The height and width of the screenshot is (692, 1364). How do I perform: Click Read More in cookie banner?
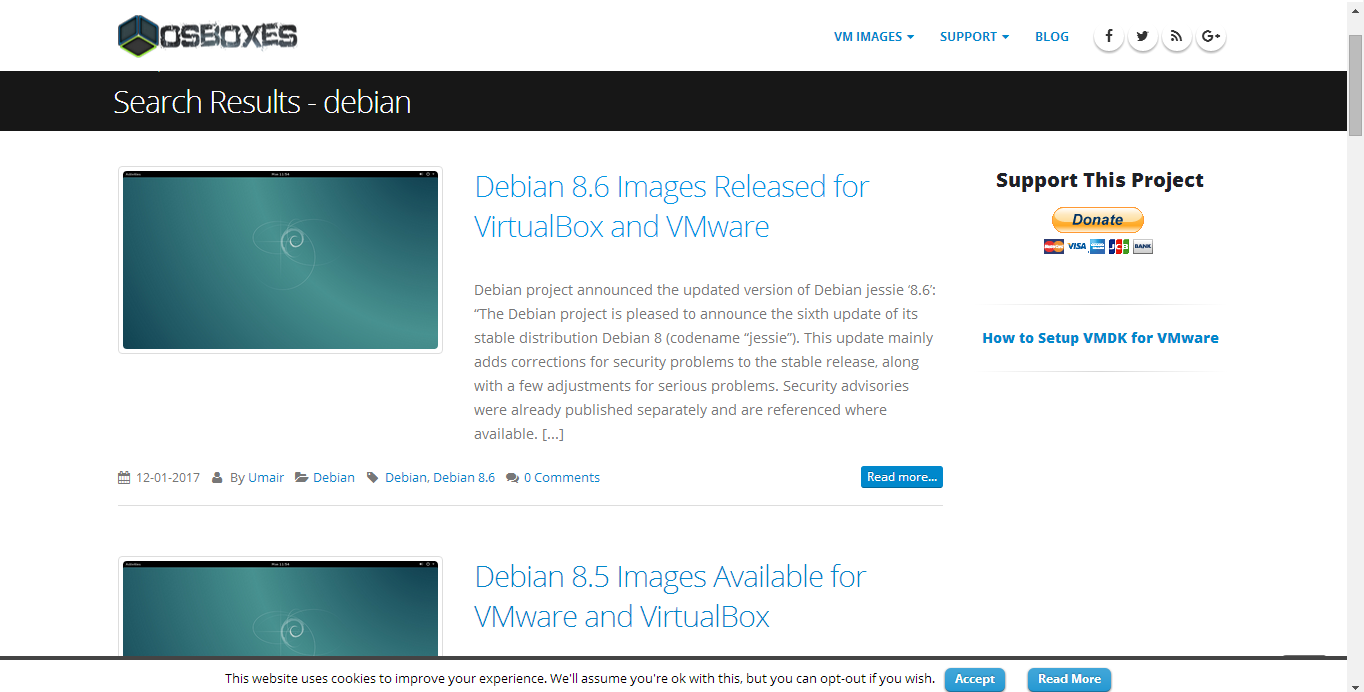(1069, 679)
